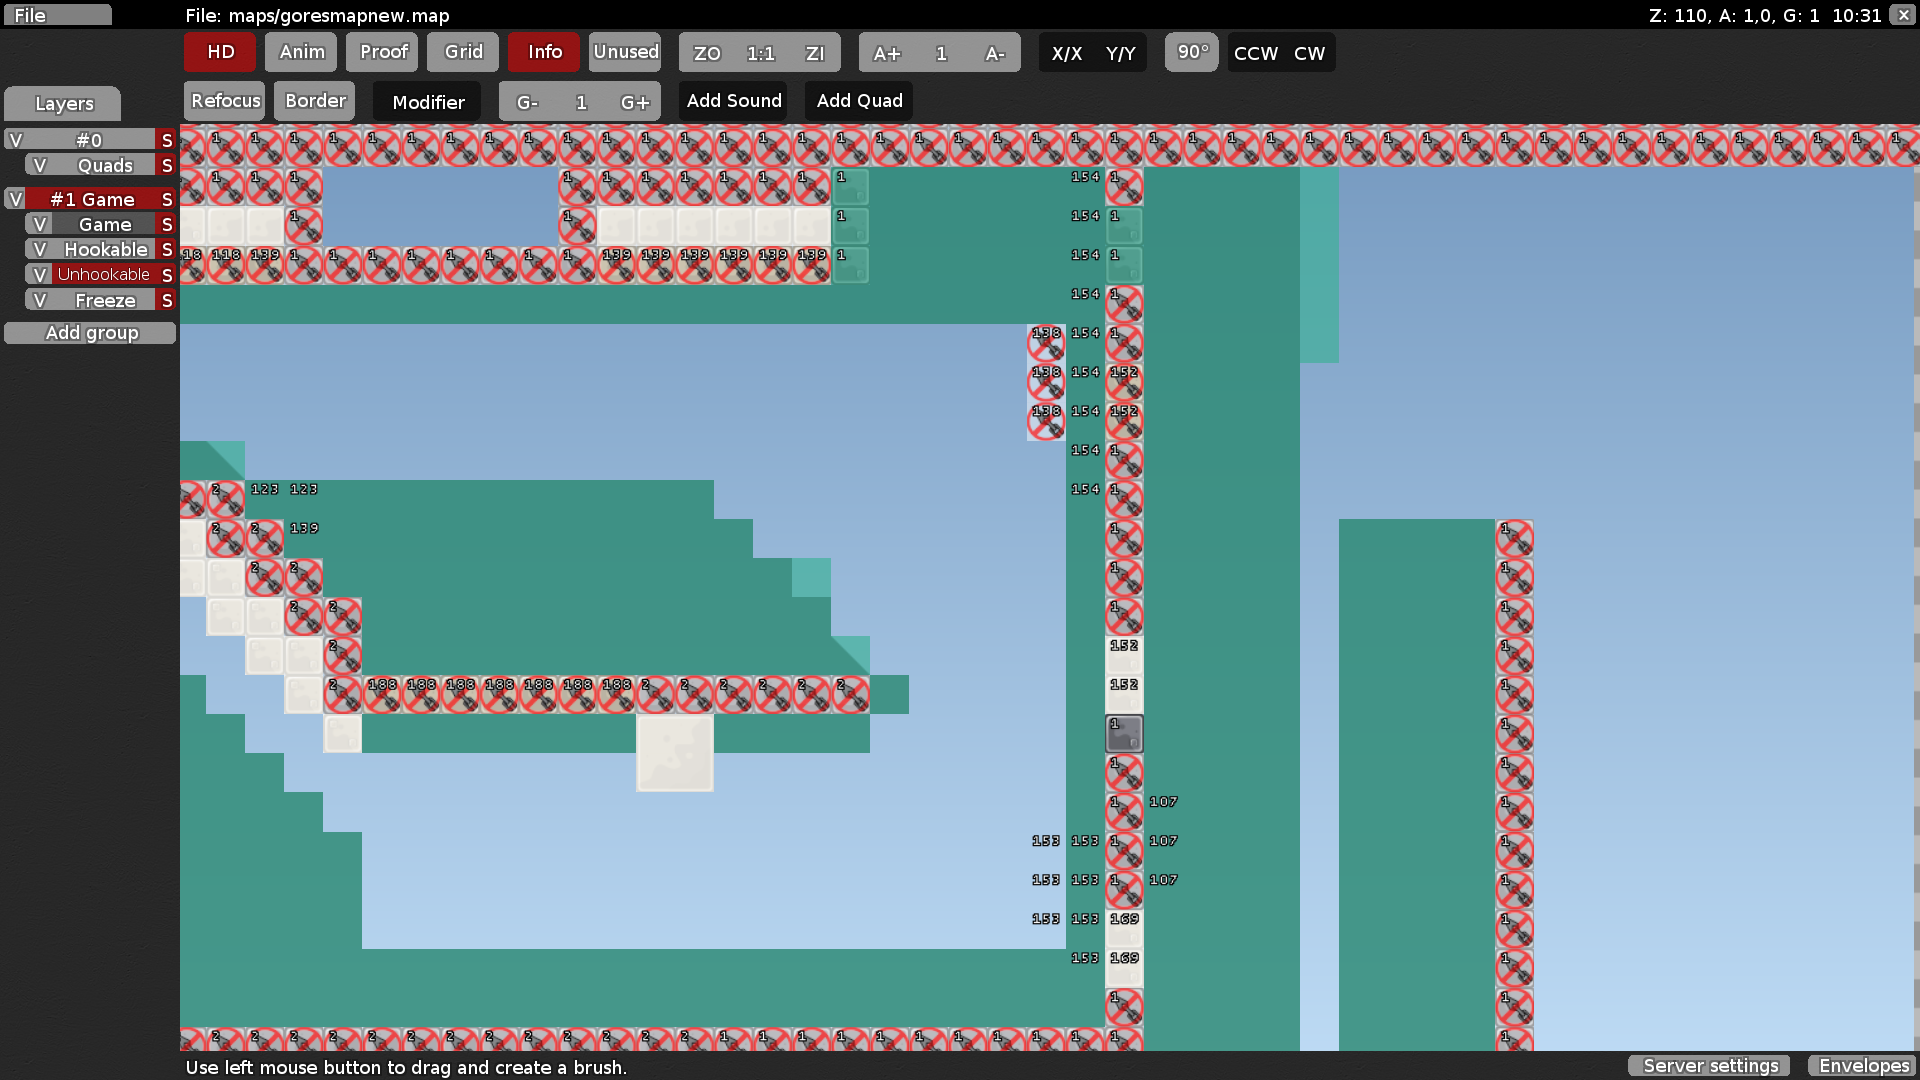Toggle the Info tile display
The height and width of the screenshot is (1080, 1920).
pyautogui.click(x=544, y=52)
